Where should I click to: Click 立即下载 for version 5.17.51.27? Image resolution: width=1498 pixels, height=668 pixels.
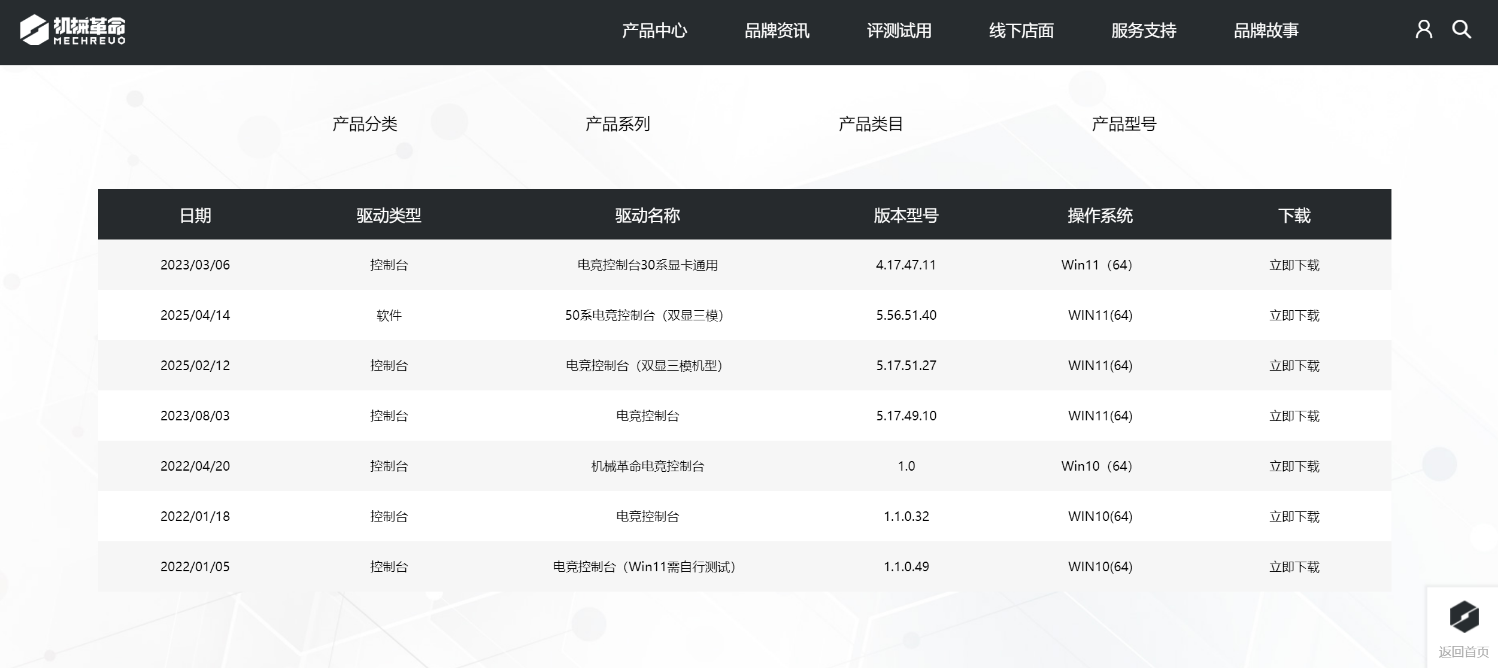pos(1294,366)
